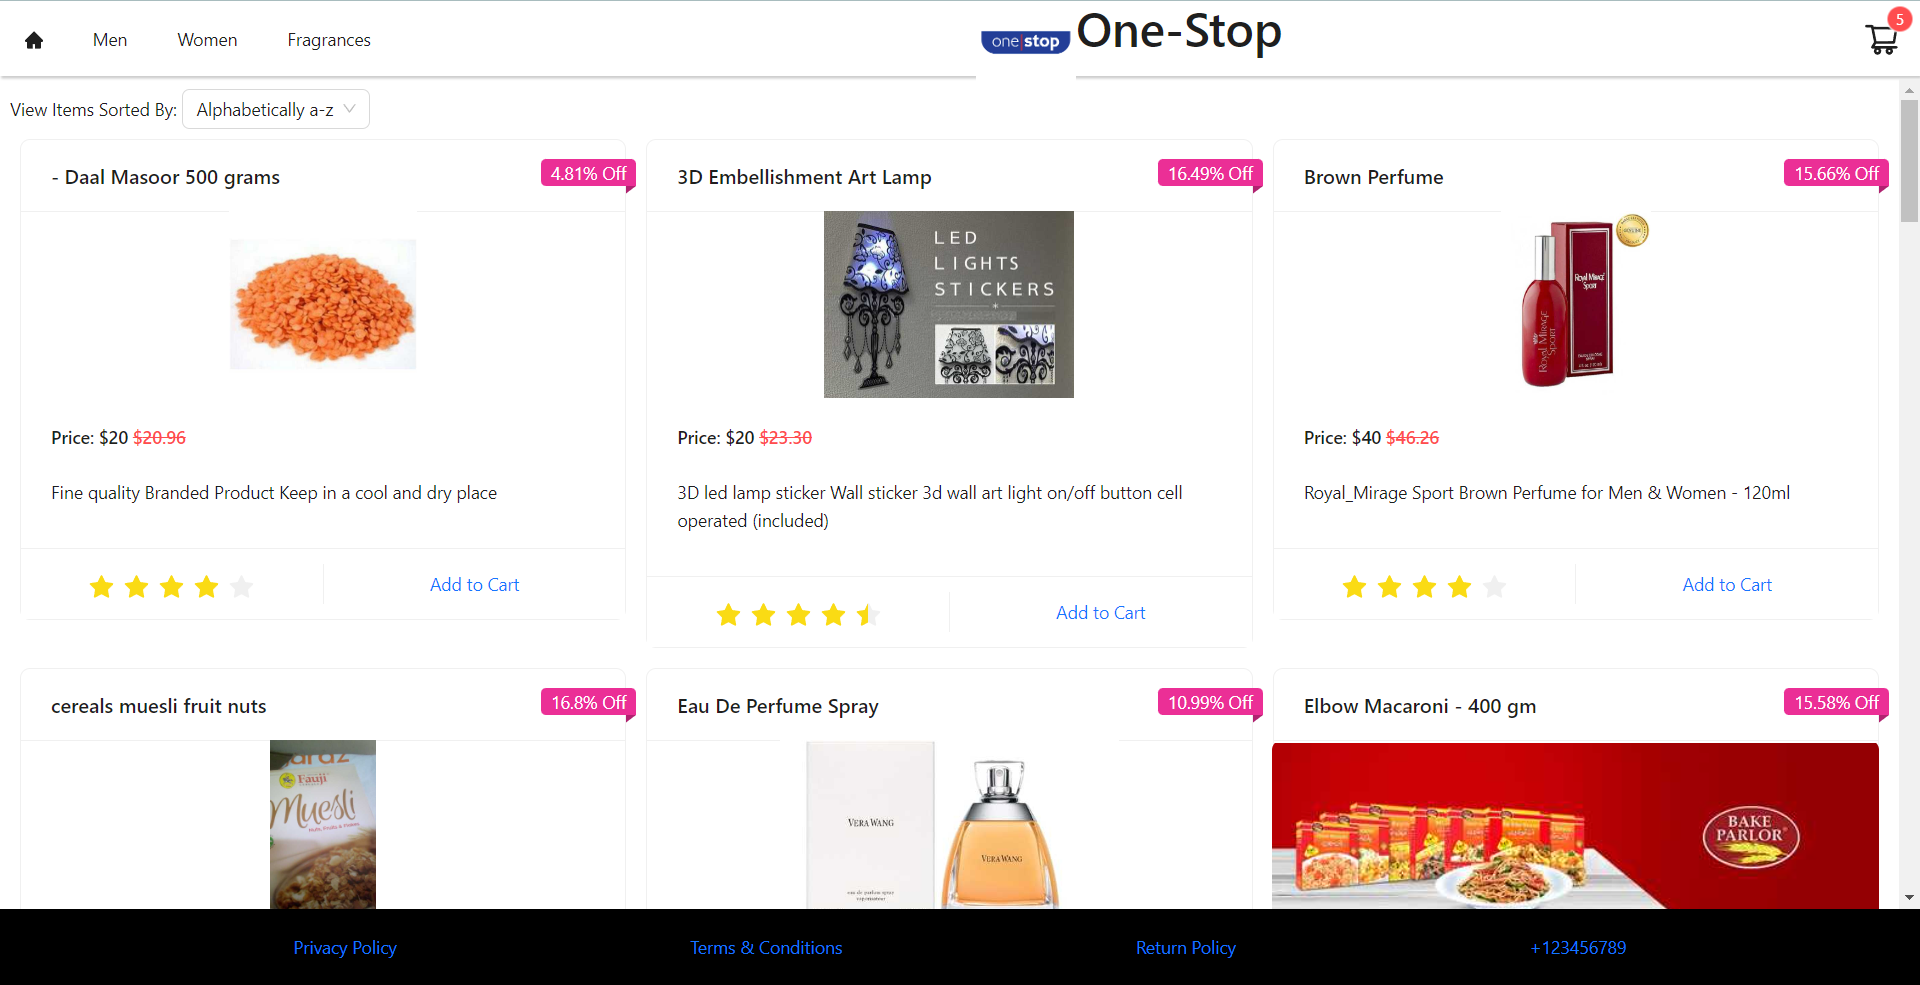Click the 4.81% Off discount badge

pos(588,173)
